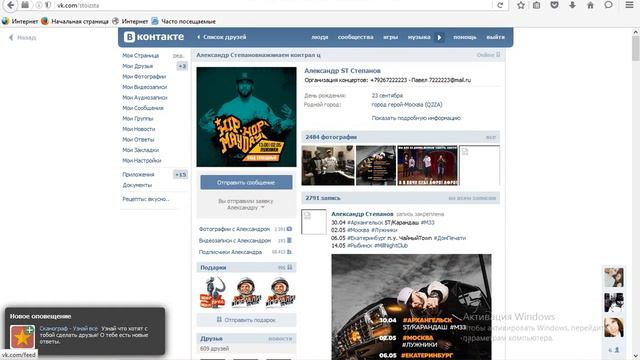Click Показать подробную информацию
Screen dimensions: 640x360
[416, 118]
